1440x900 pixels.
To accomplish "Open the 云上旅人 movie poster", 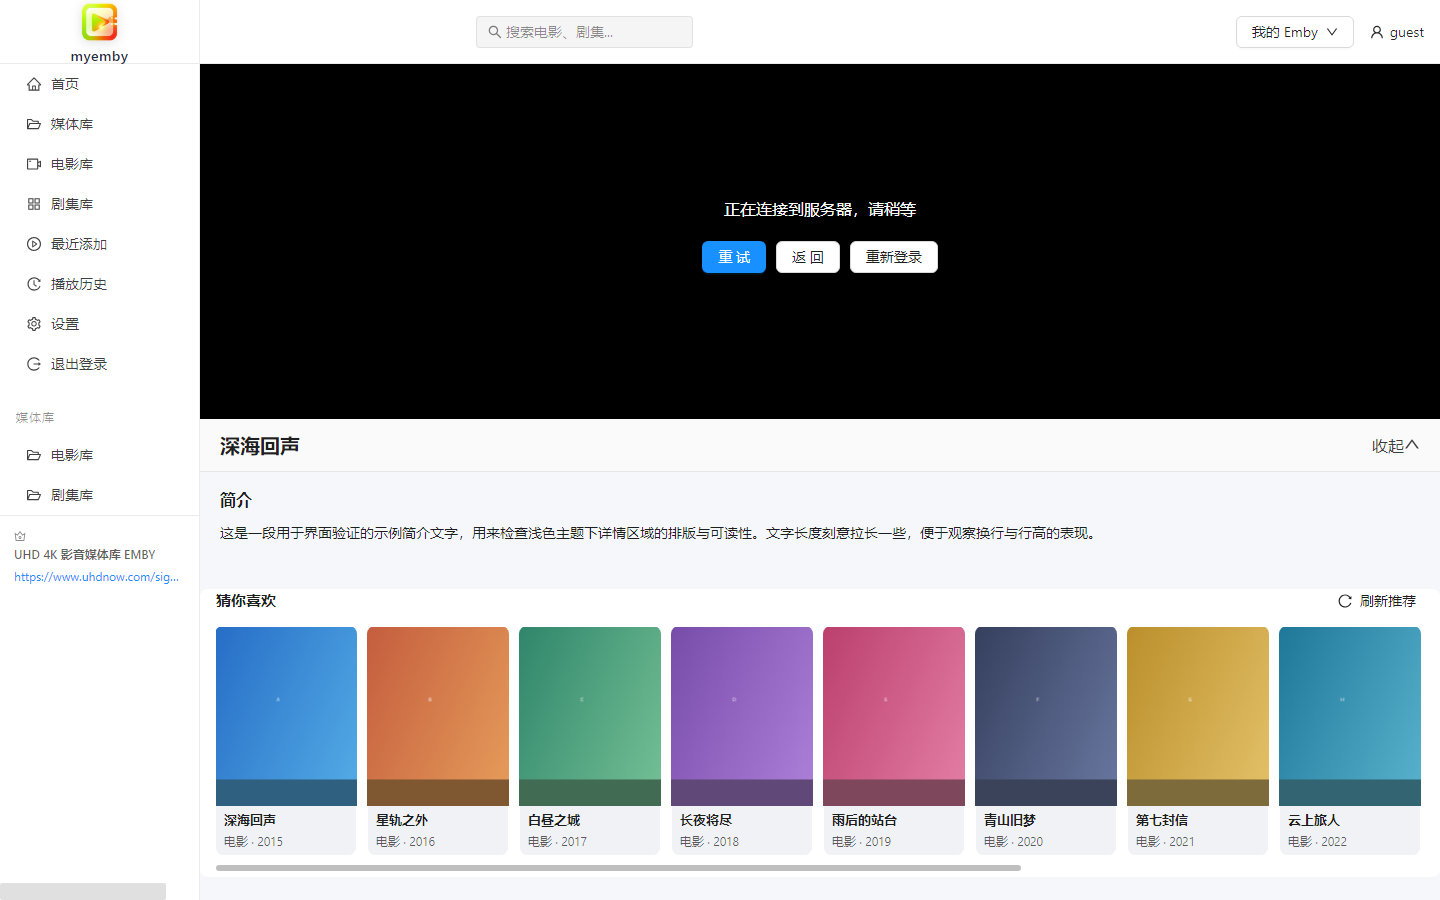I will [x=1350, y=716].
